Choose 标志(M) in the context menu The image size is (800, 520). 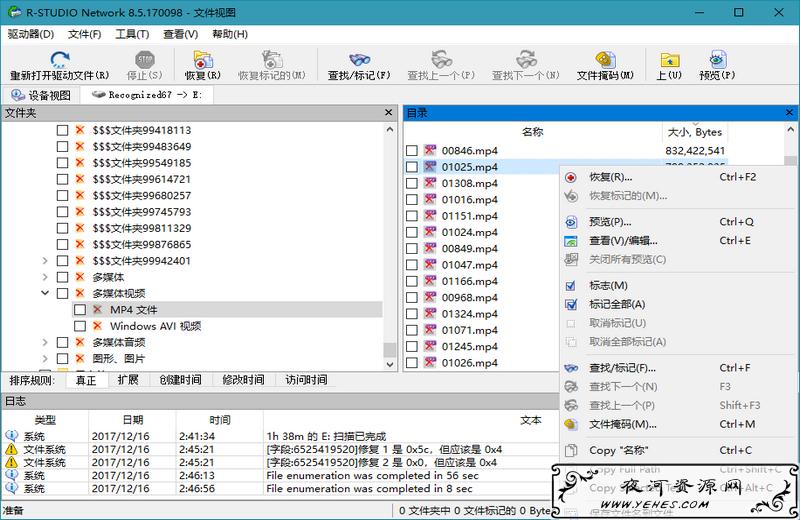click(x=608, y=285)
